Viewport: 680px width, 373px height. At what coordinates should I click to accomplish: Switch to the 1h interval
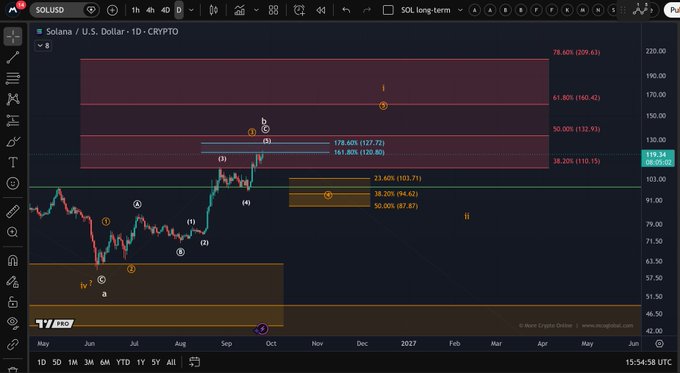click(136, 10)
